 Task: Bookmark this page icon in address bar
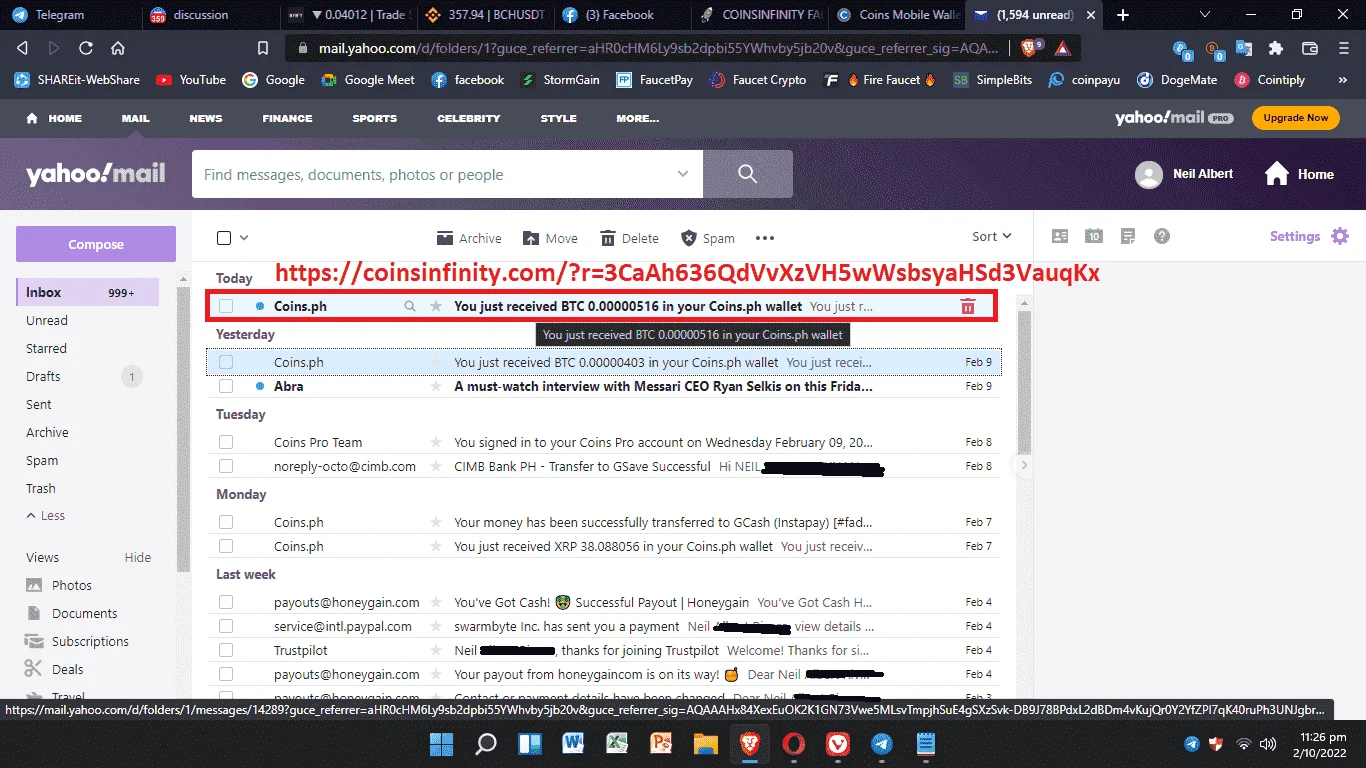coord(263,48)
